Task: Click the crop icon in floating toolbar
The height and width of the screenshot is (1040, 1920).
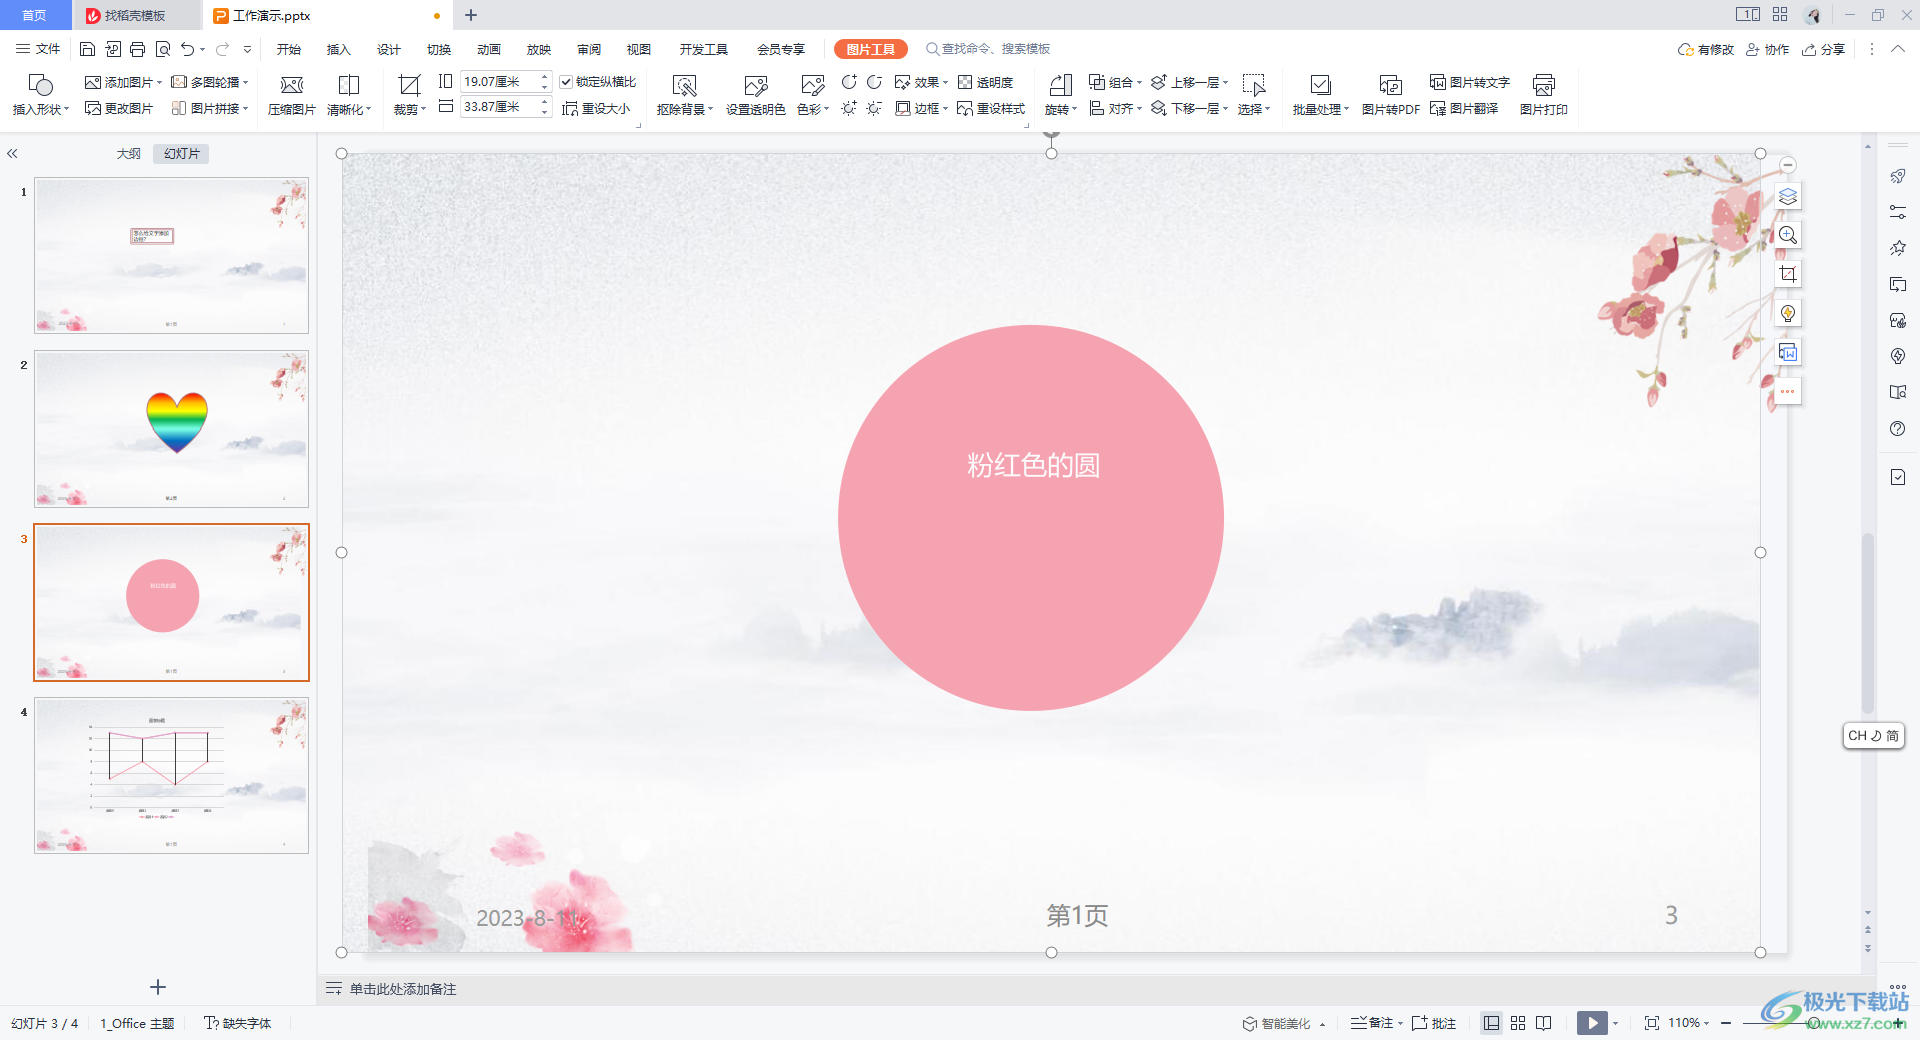Action: 1788,274
